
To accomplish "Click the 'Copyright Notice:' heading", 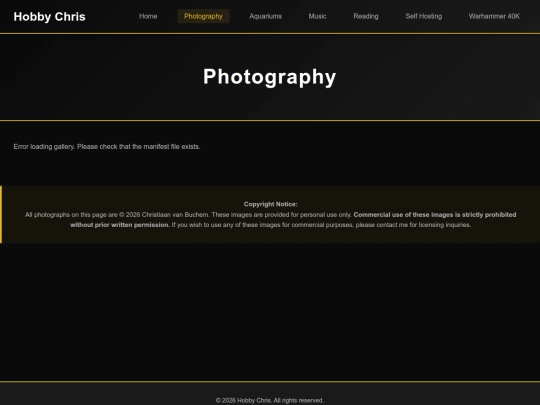I will (270, 204).
